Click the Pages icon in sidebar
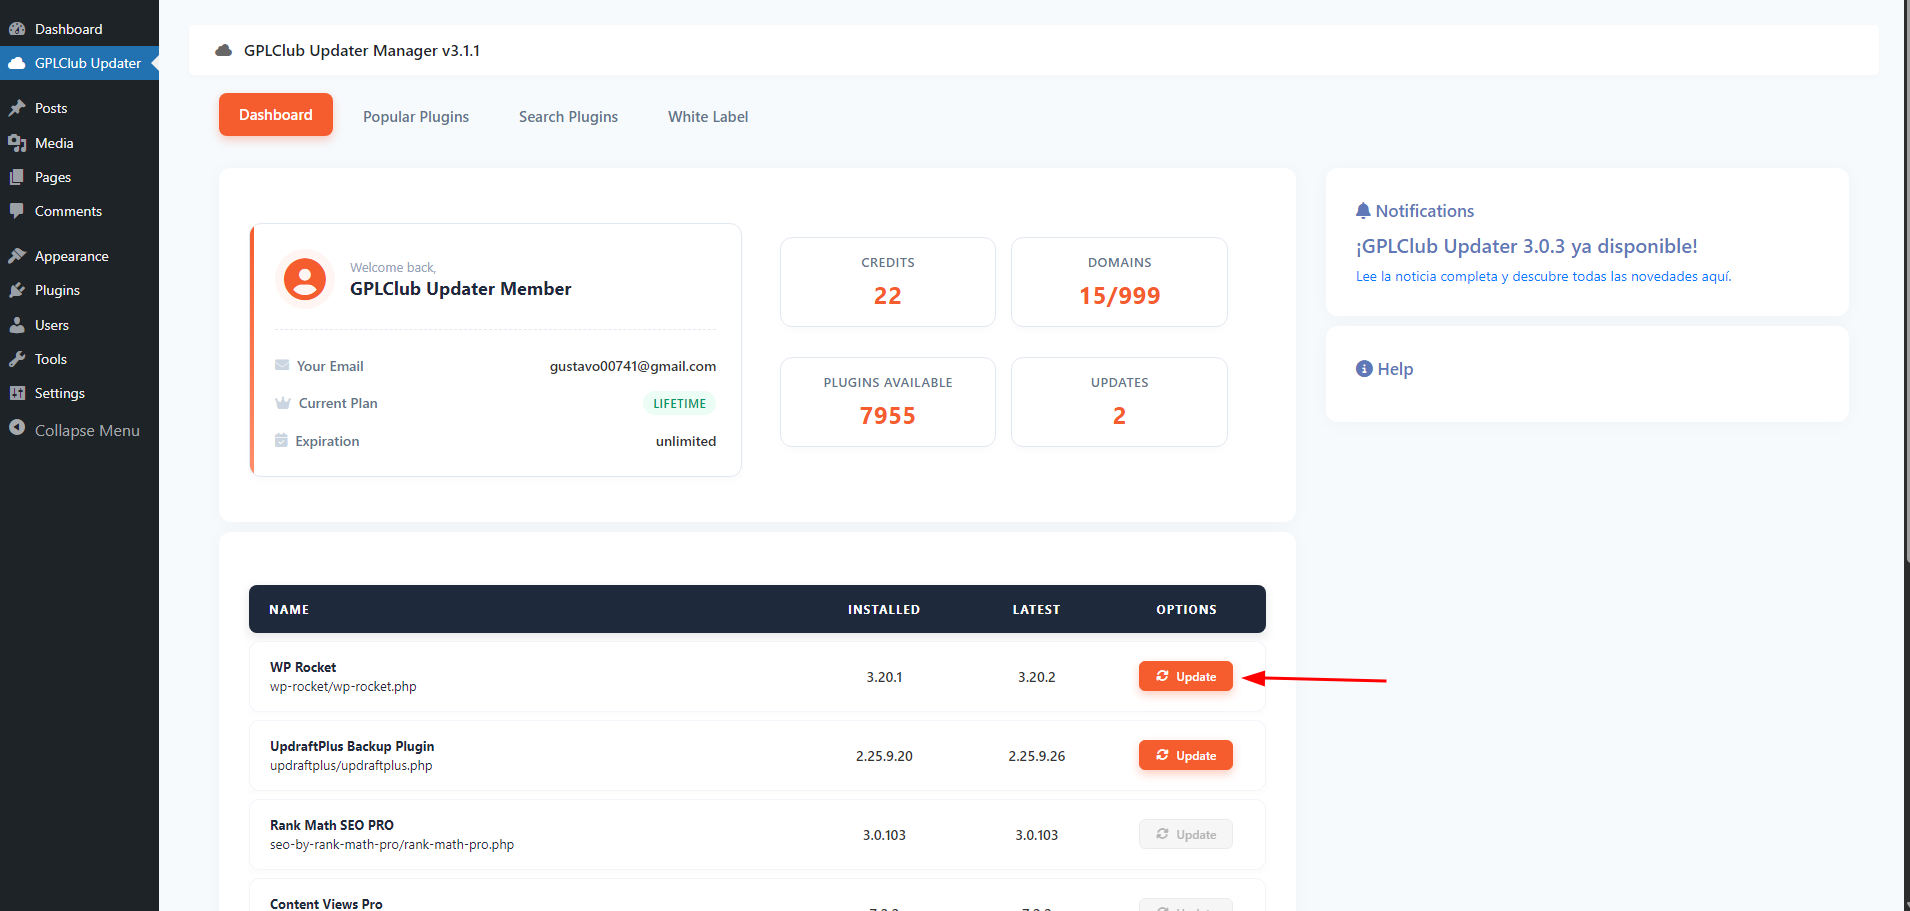This screenshot has height=911, width=1910. coord(17,177)
